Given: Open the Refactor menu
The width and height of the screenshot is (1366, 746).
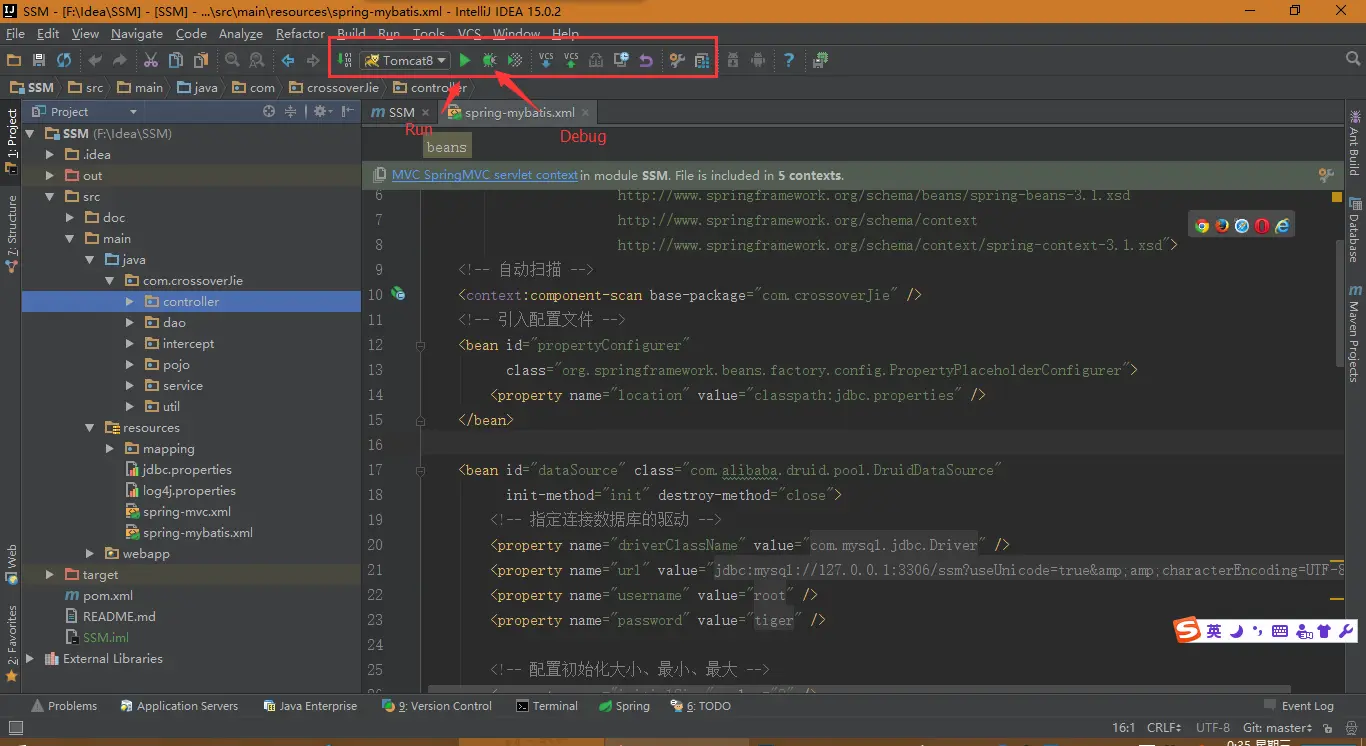Looking at the screenshot, I should [300, 34].
